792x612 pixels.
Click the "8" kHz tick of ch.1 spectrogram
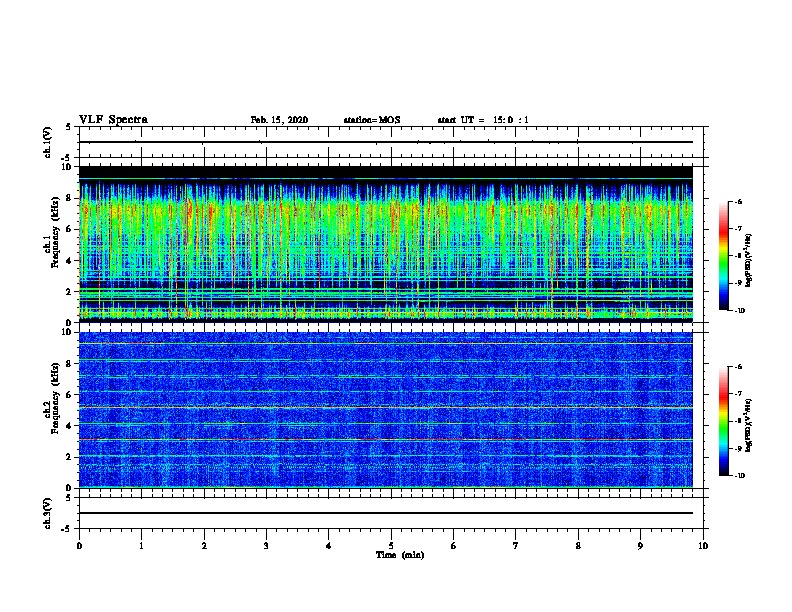coord(69,198)
